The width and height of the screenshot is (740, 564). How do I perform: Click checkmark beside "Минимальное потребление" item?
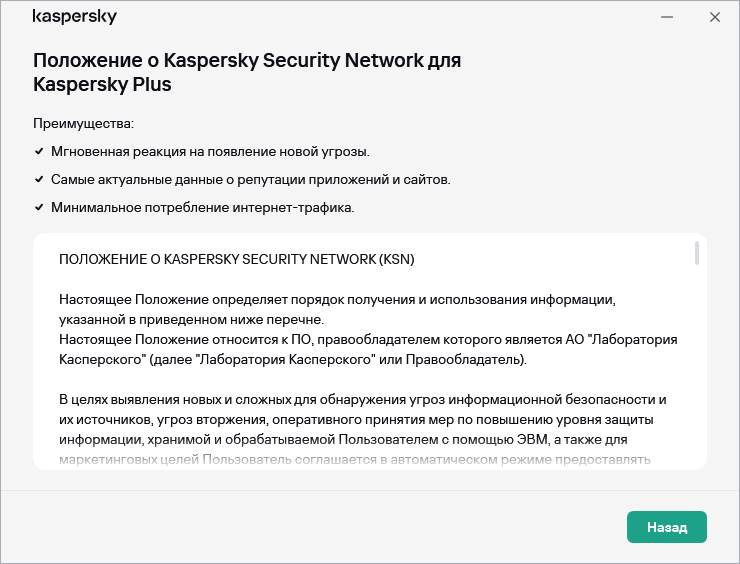point(39,208)
